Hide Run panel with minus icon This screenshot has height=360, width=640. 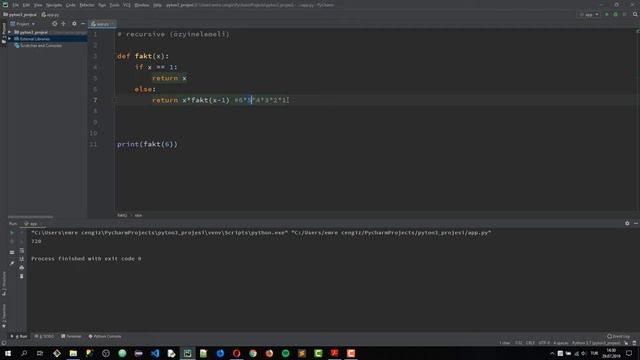(636, 223)
